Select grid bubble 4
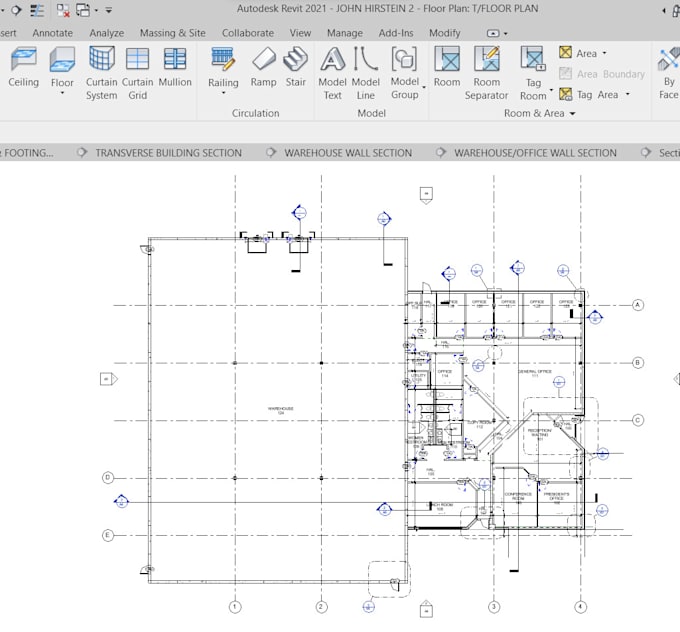Screen dimensions: 680x632 580,606
